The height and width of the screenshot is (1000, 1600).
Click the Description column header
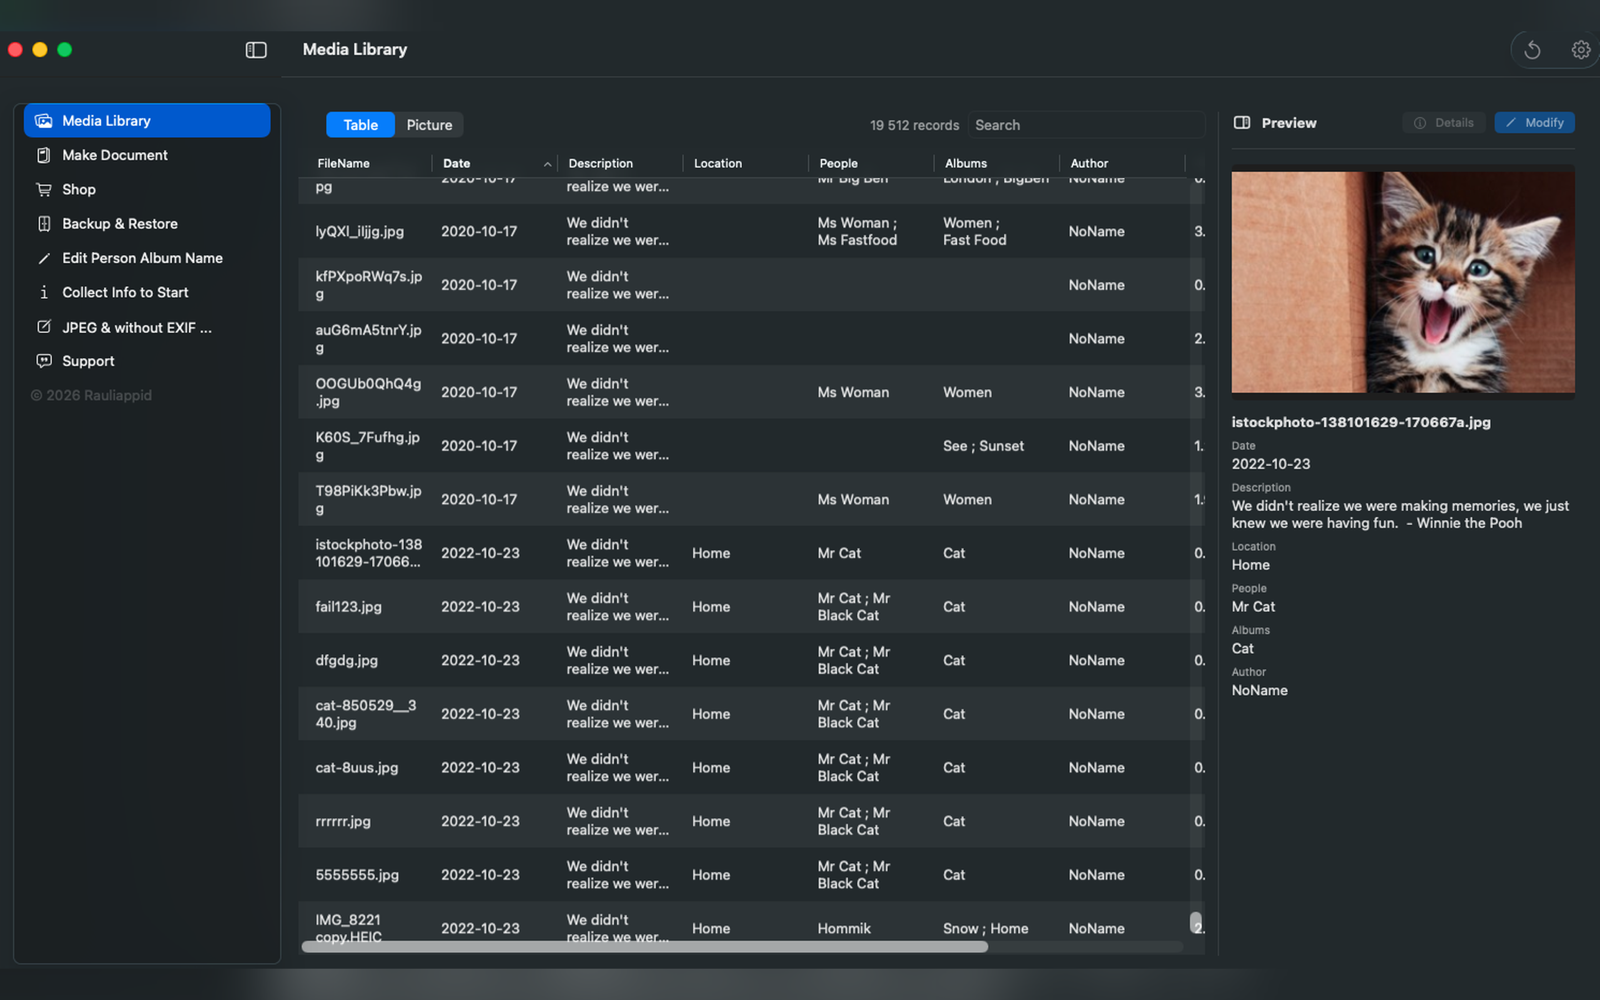(620, 163)
